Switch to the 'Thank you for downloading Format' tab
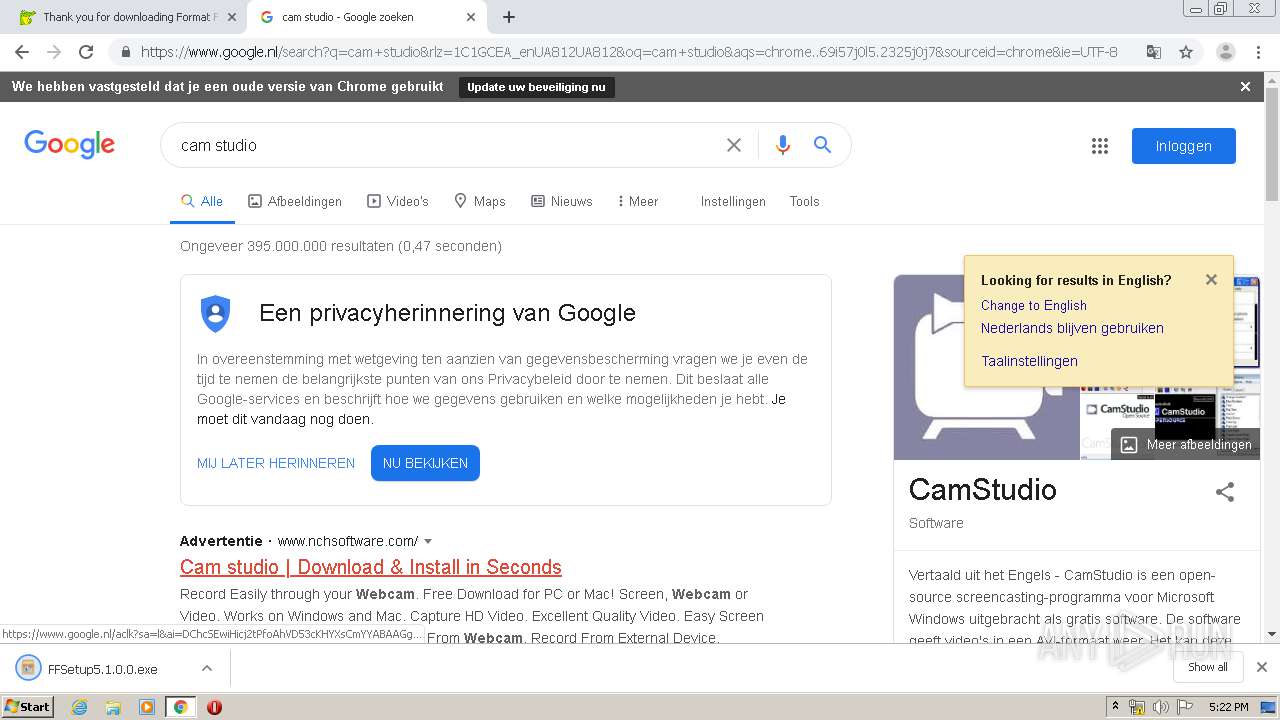 [x=128, y=17]
